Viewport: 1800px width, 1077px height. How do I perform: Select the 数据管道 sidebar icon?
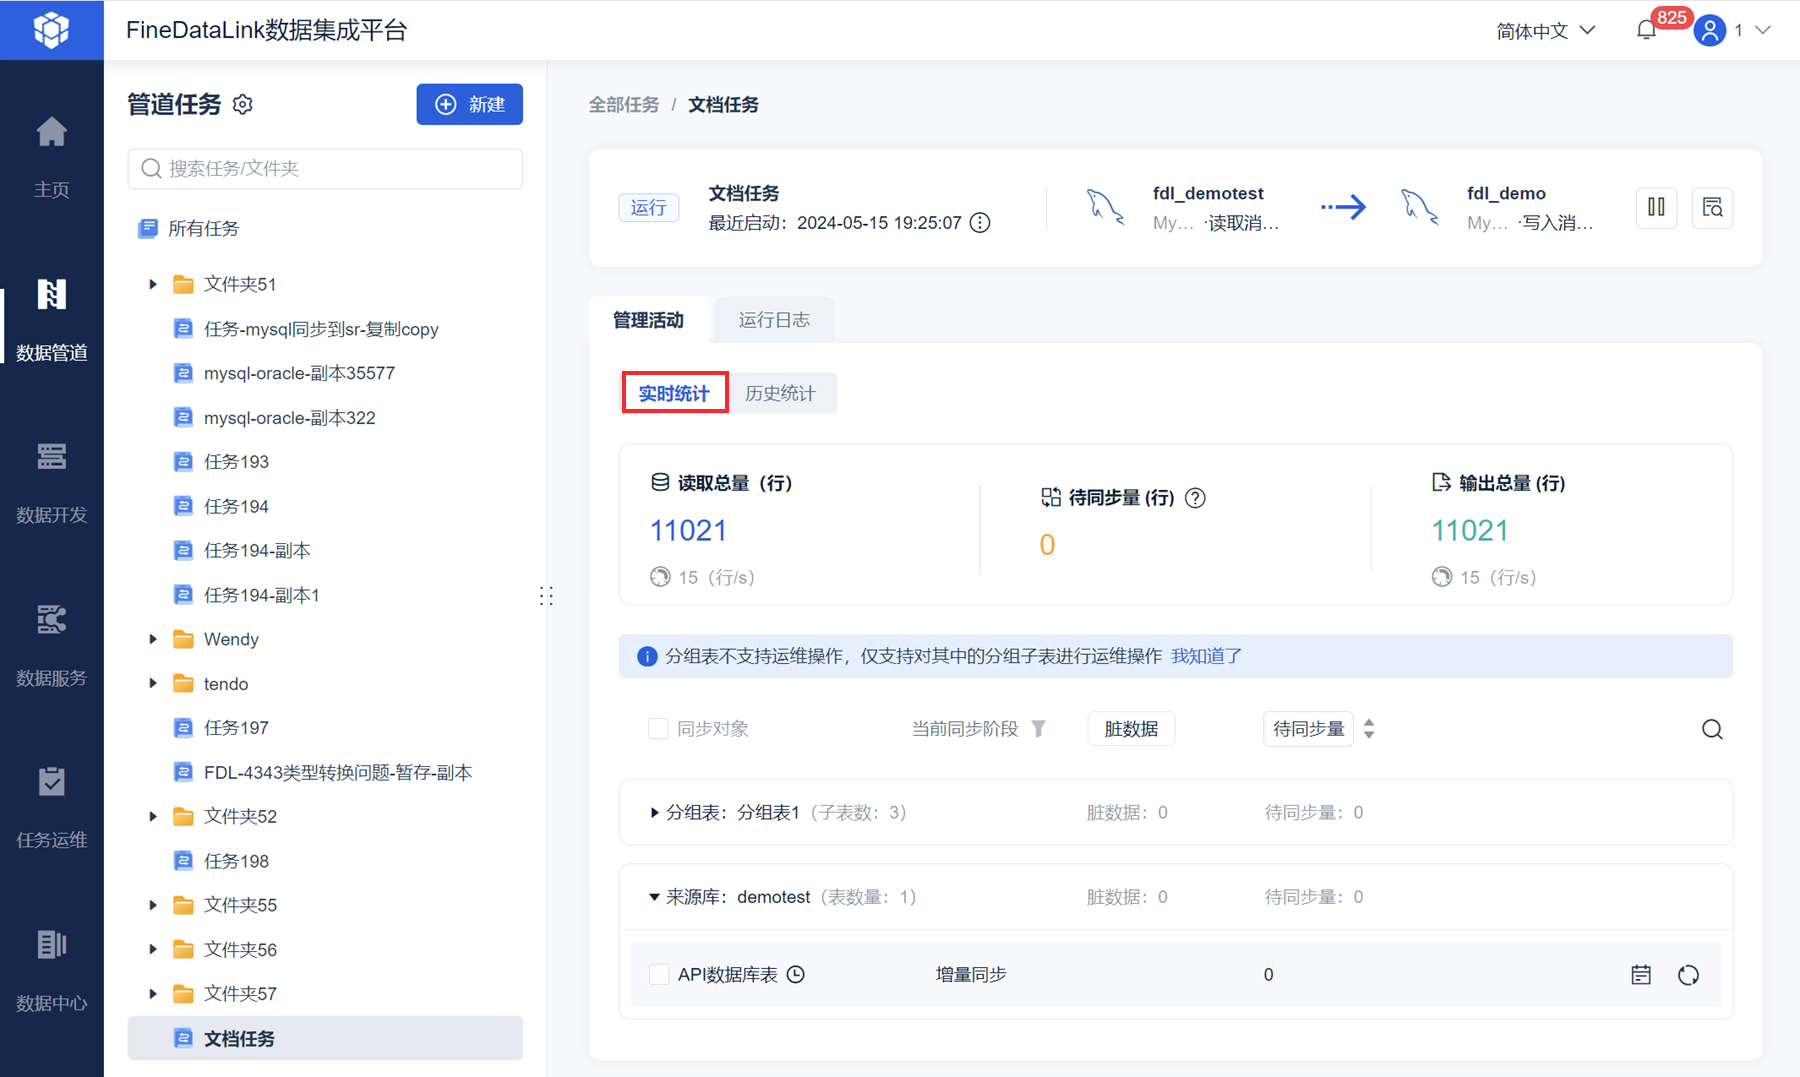(x=51, y=294)
